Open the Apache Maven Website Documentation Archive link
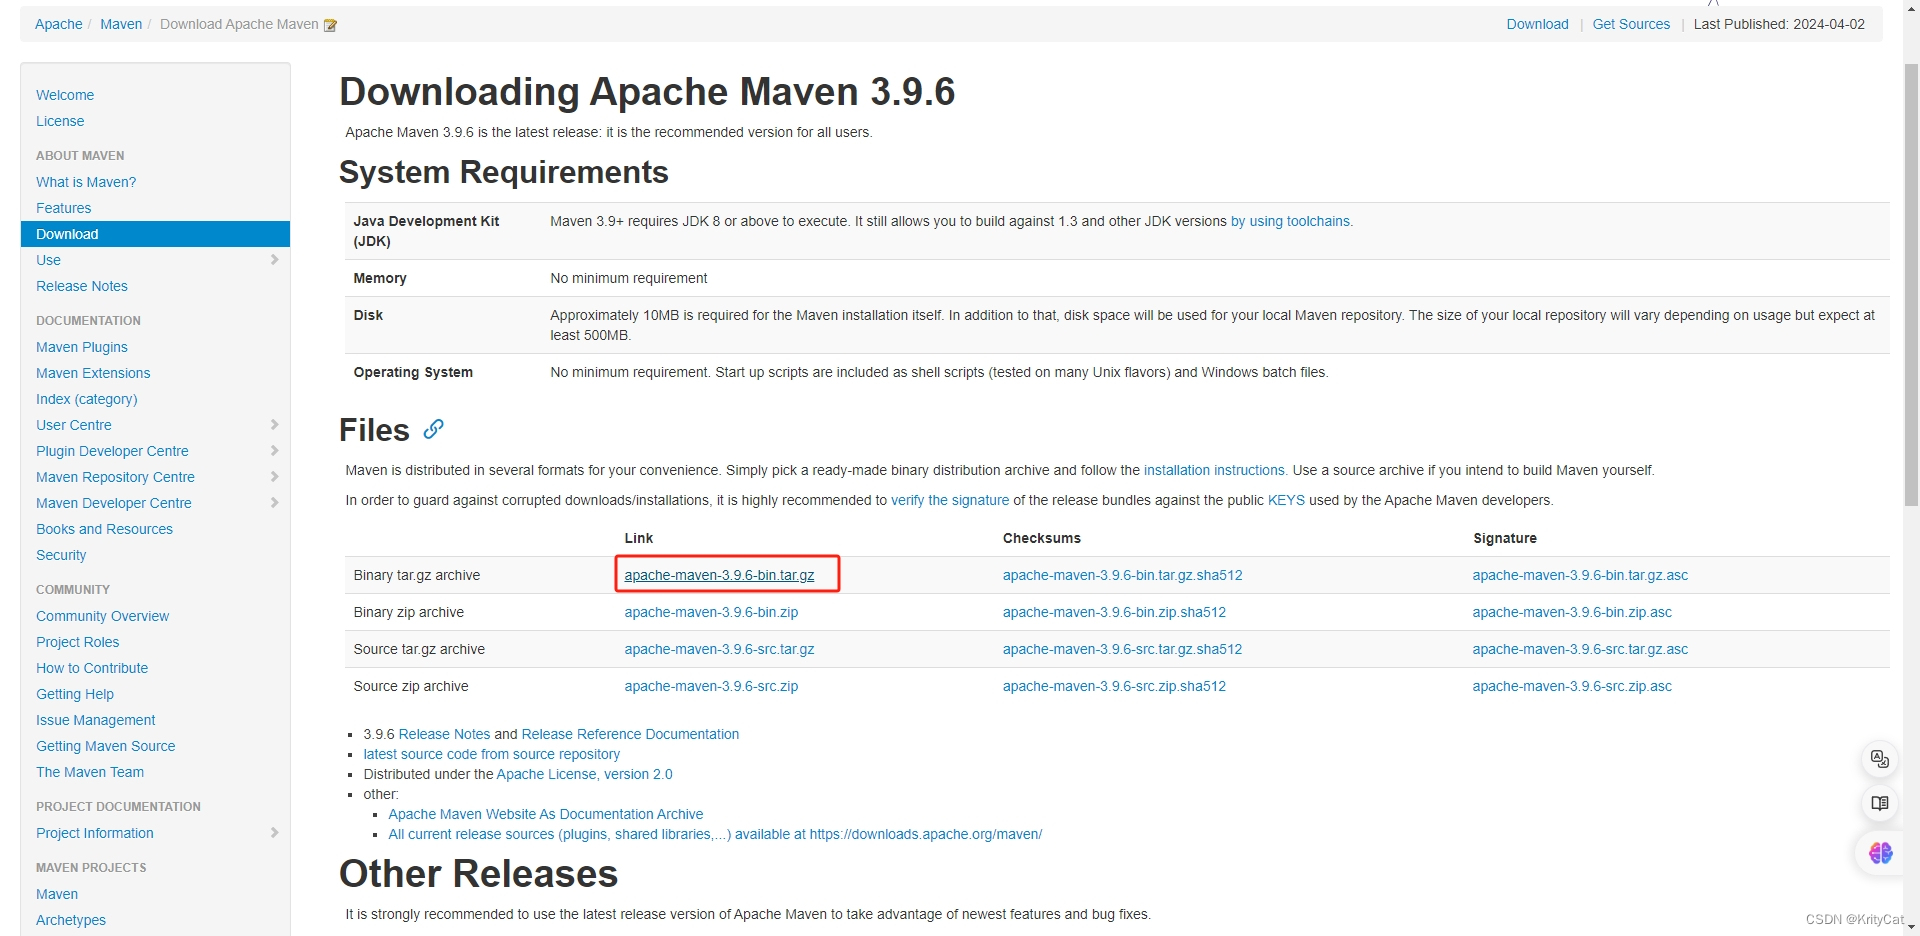Screen dimensions: 1920x936 pyautogui.click(x=545, y=814)
